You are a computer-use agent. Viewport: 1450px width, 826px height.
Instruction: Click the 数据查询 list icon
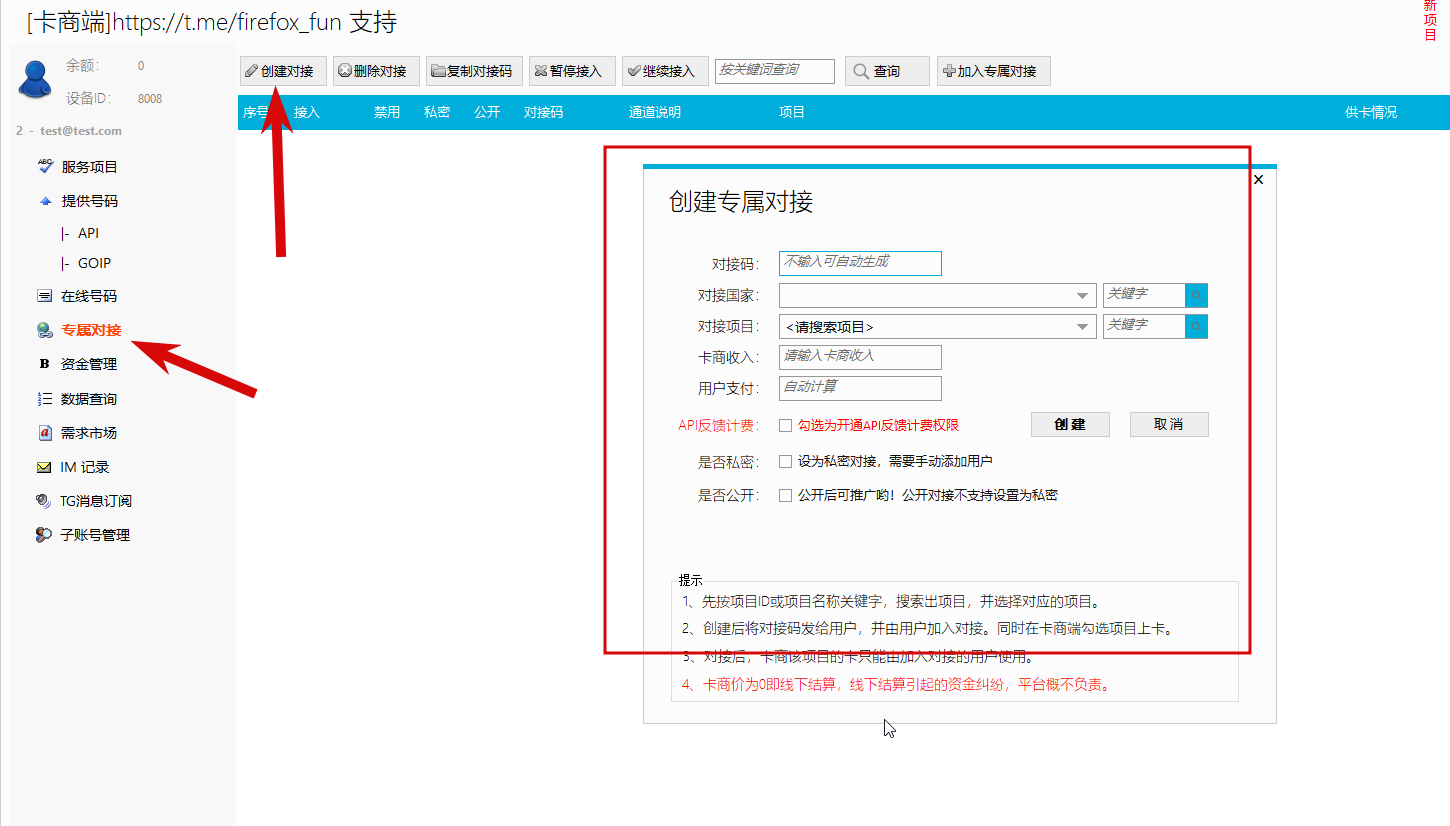[x=45, y=399]
